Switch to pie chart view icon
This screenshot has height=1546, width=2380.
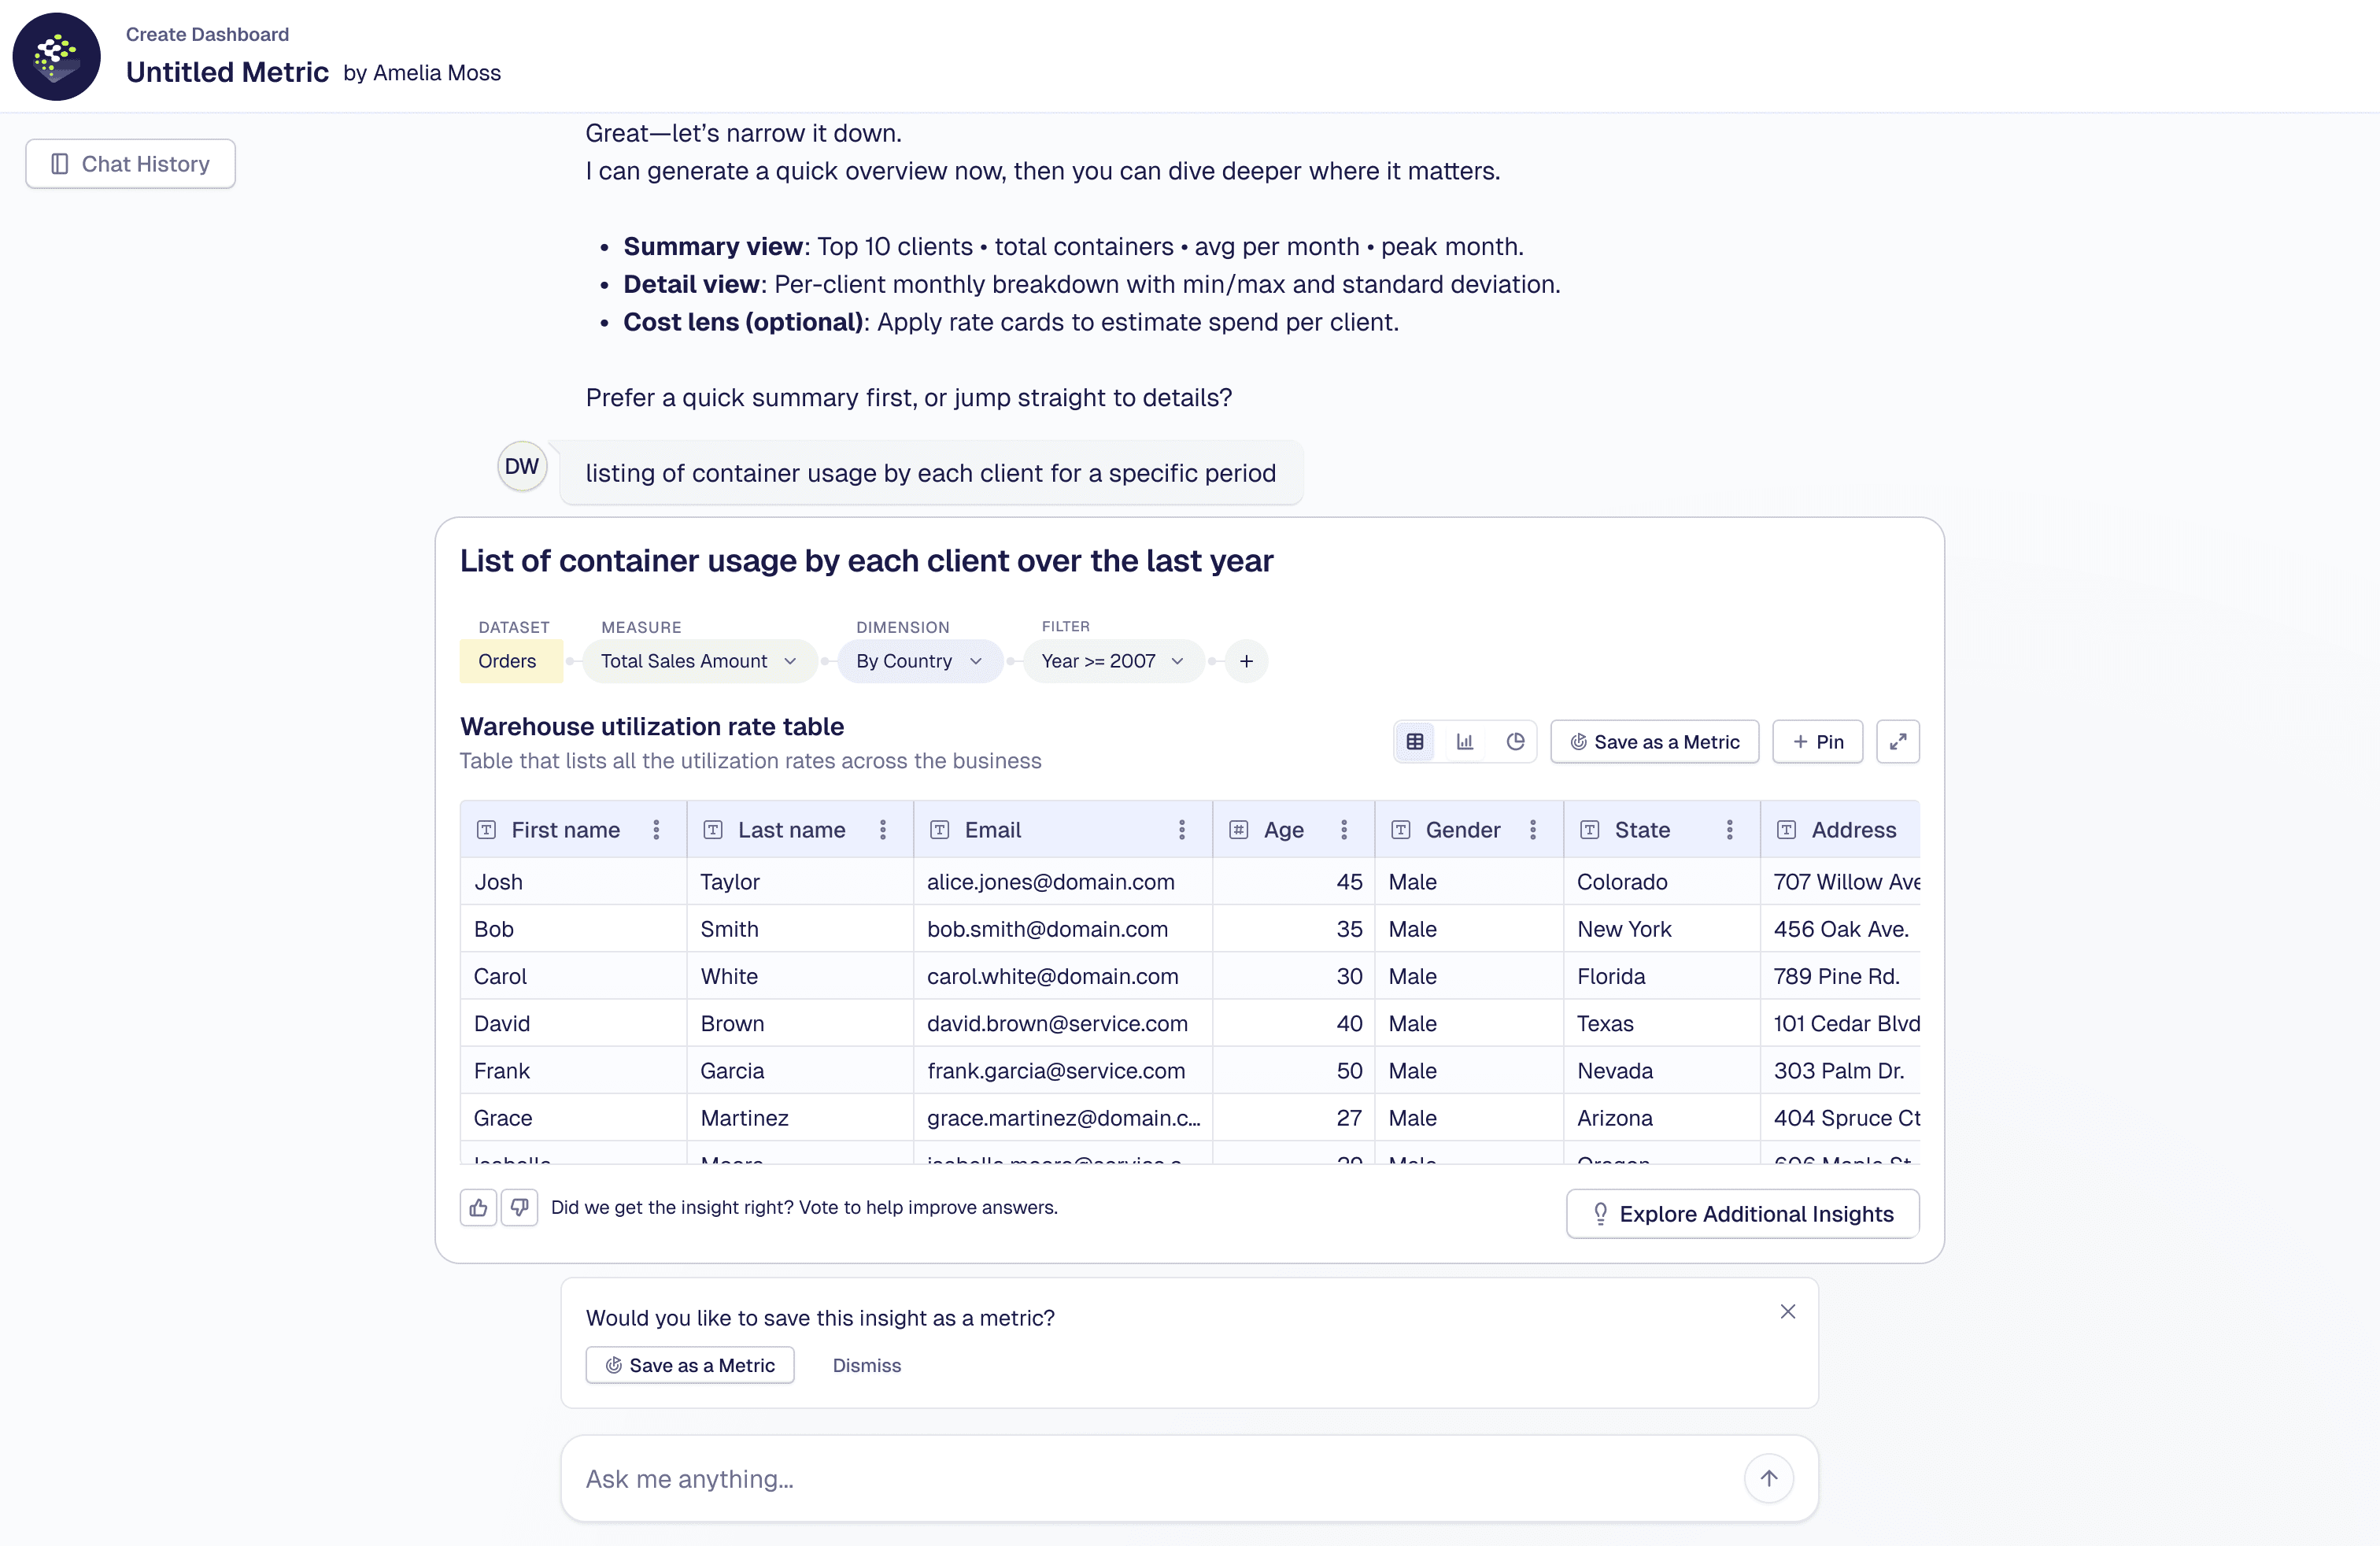(1515, 742)
